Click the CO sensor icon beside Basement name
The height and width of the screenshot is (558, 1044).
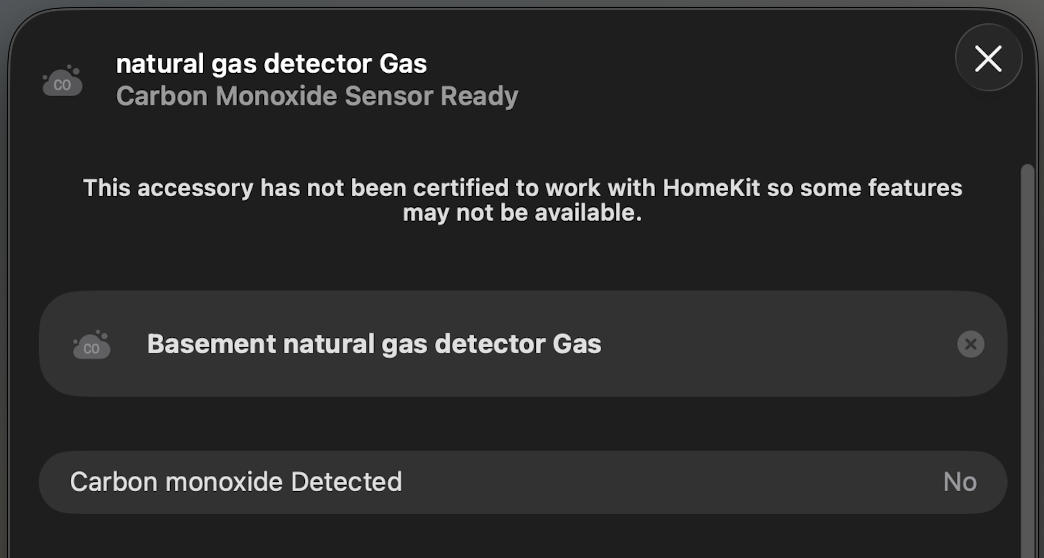91,345
